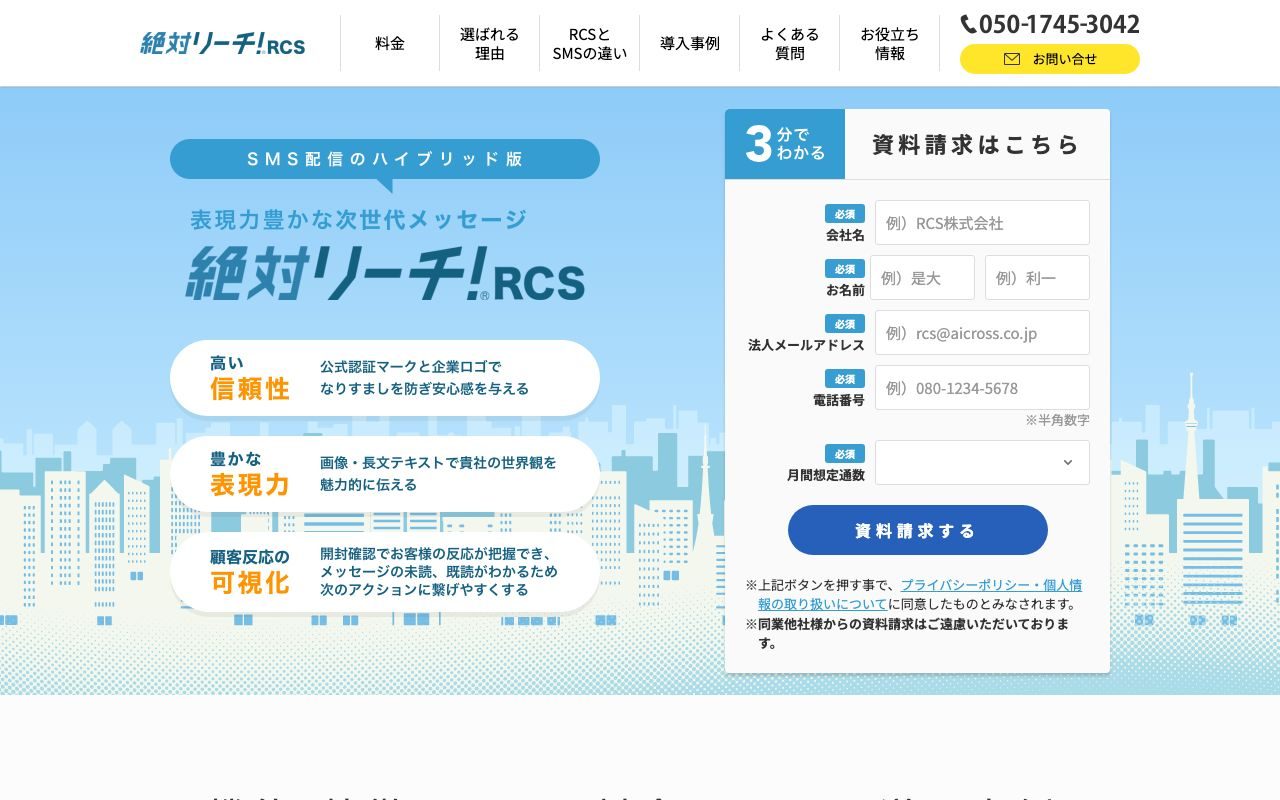Open the よくある質問 menu item
1280x800 pixels.
click(x=790, y=43)
